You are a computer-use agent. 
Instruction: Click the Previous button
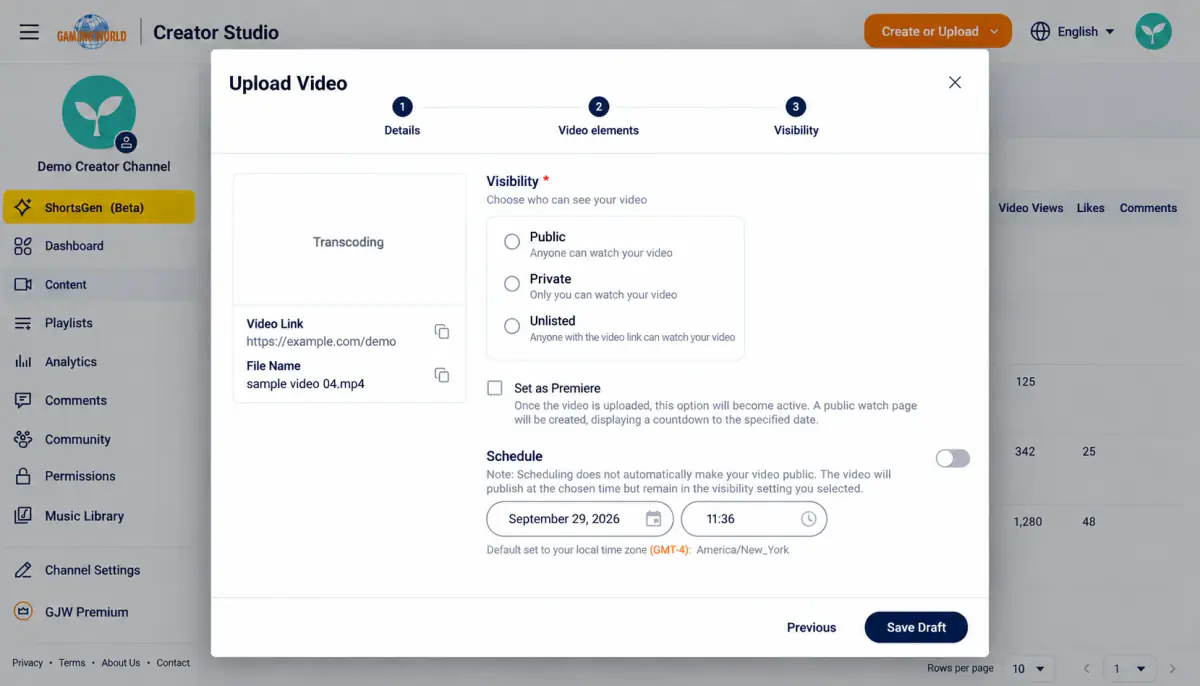click(x=811, y=628)
